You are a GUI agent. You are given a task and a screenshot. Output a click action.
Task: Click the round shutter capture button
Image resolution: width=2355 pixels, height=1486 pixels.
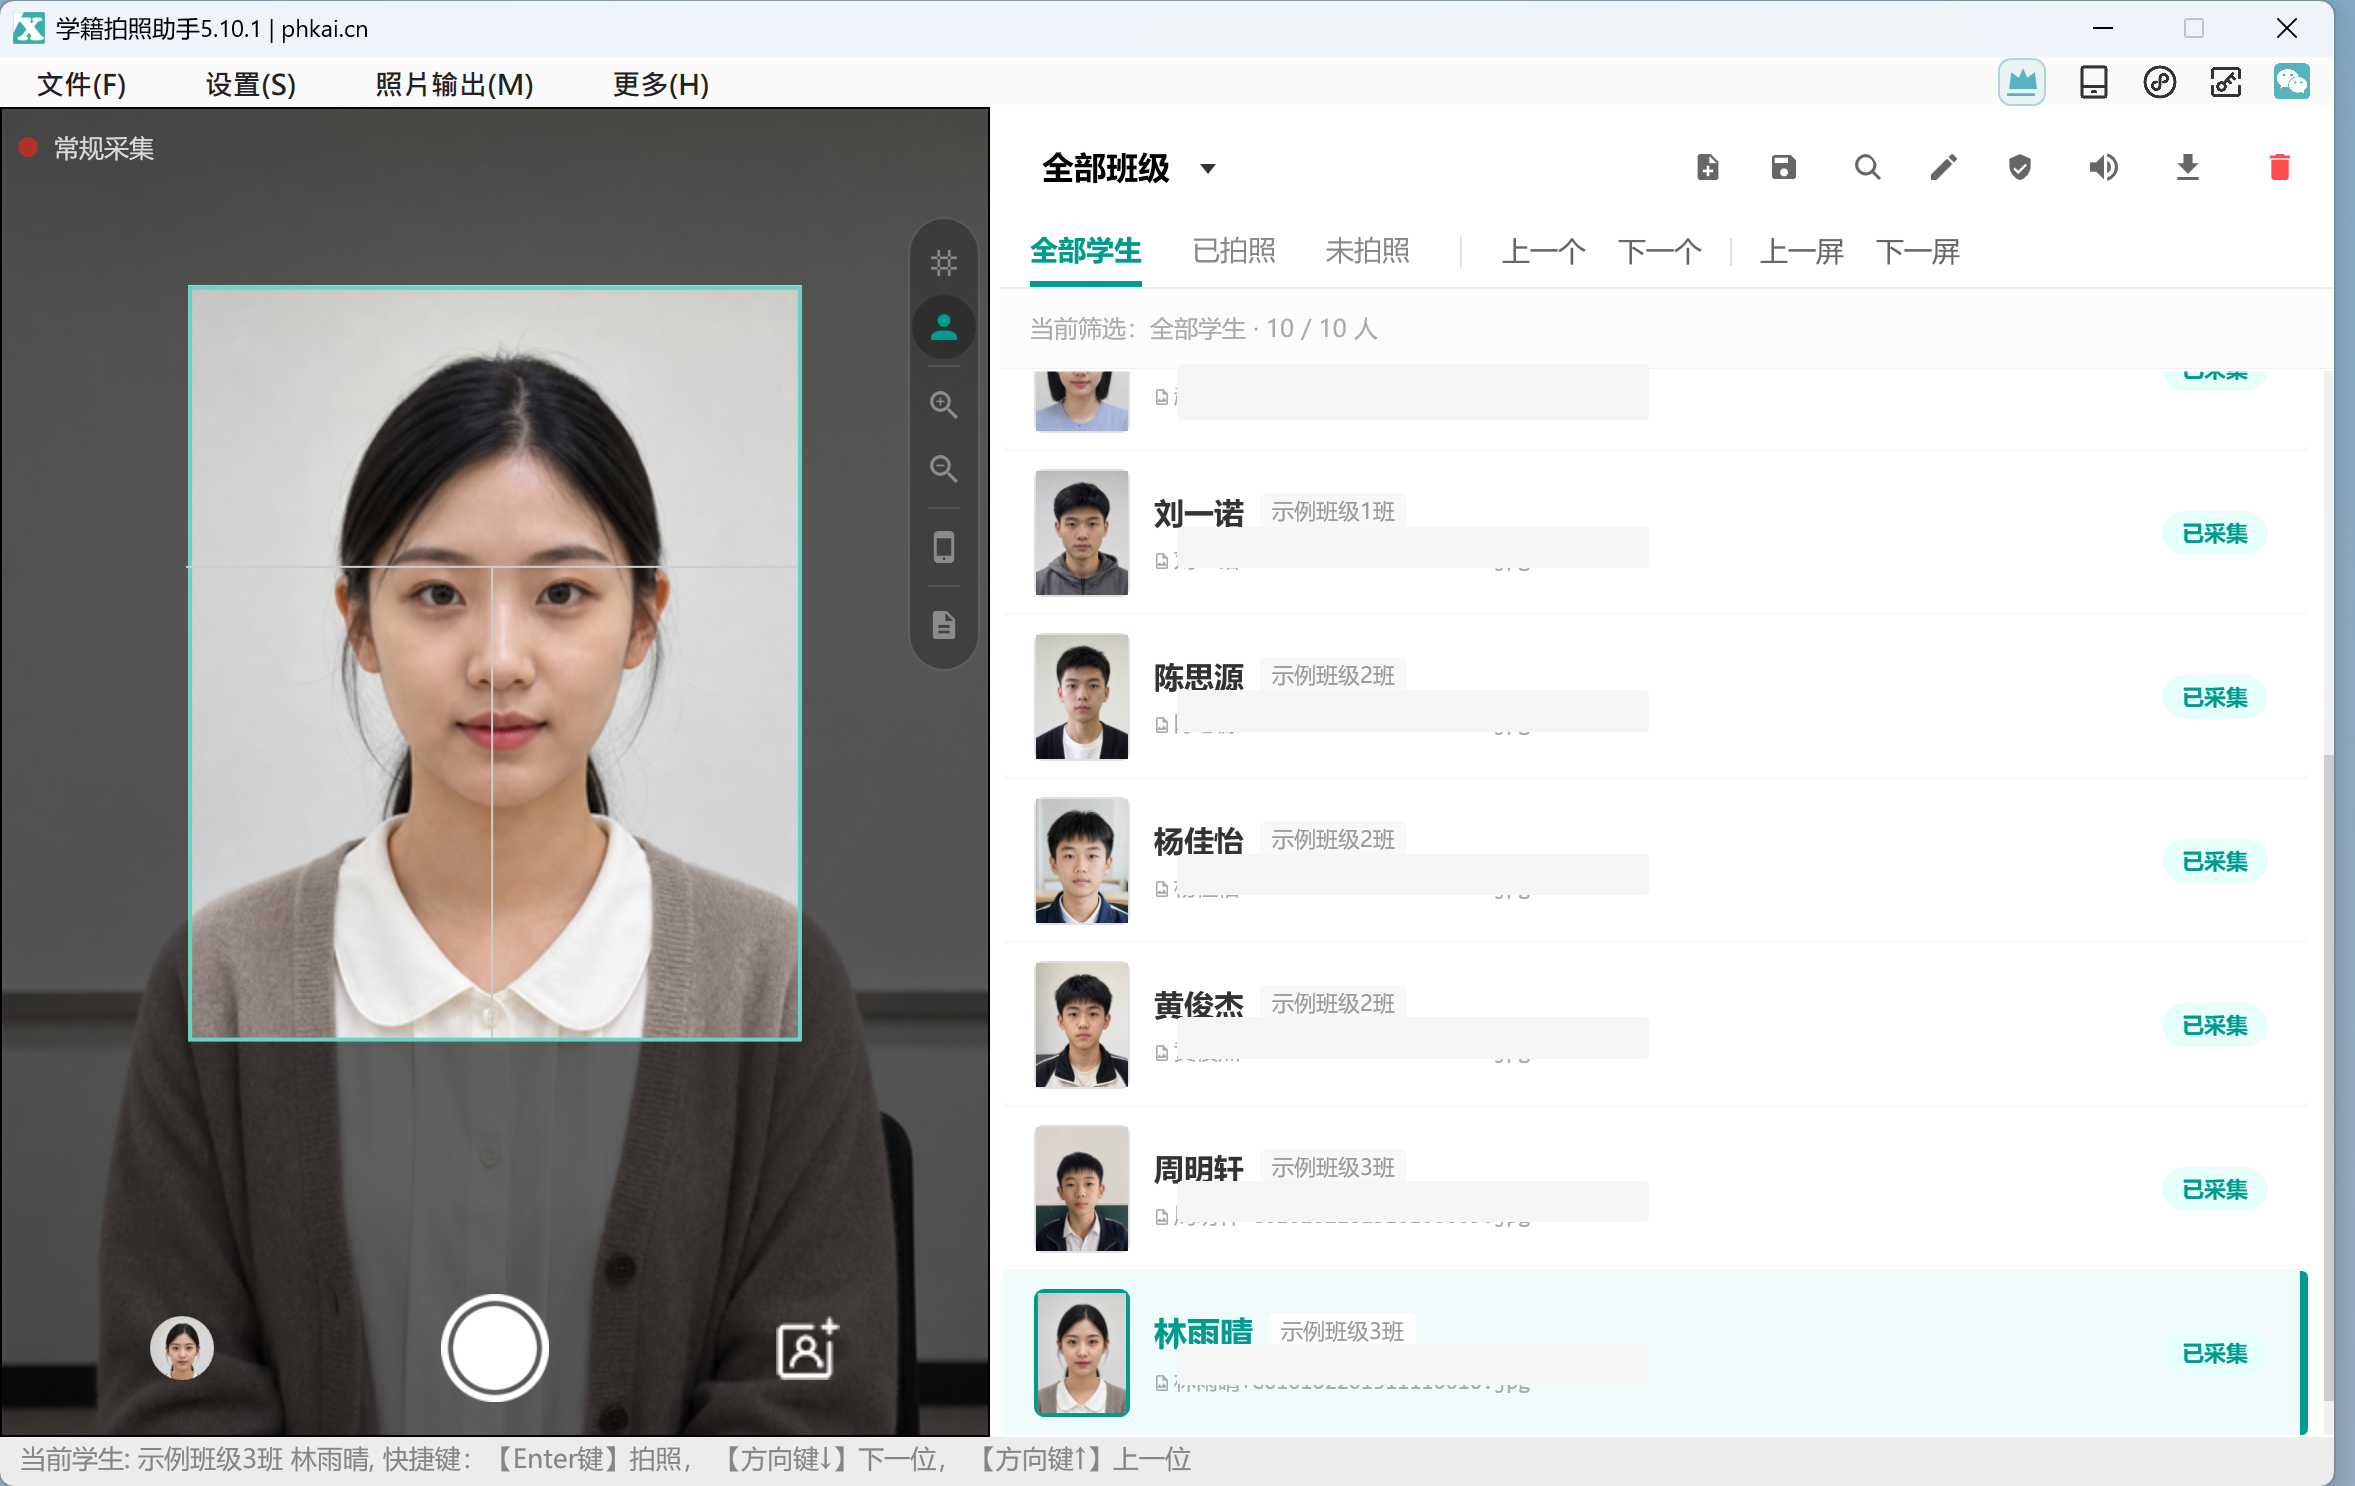pos(494,1347)
